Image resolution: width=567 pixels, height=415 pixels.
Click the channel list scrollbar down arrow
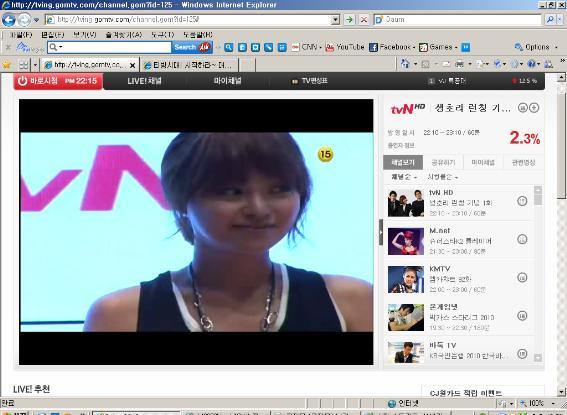click(538, 357)
